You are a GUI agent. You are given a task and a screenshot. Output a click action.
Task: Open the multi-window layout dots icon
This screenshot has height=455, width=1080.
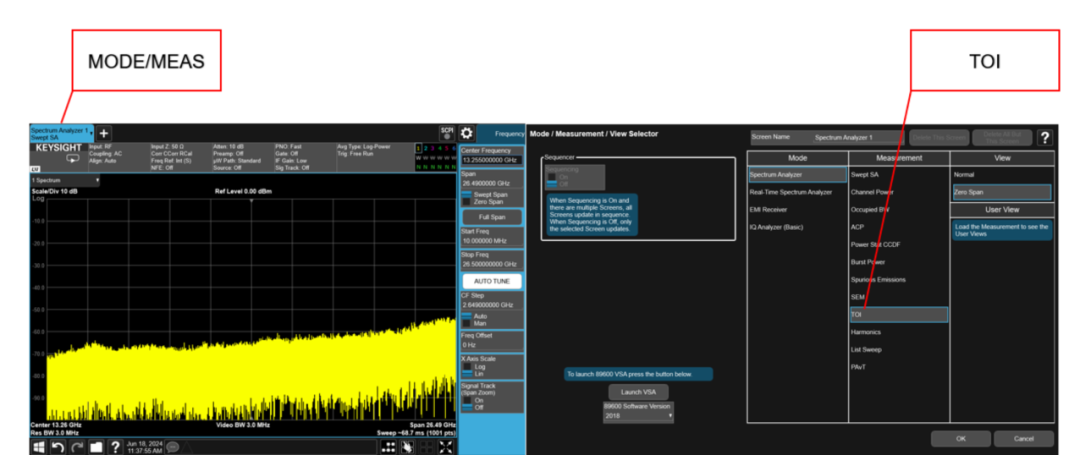389,447
